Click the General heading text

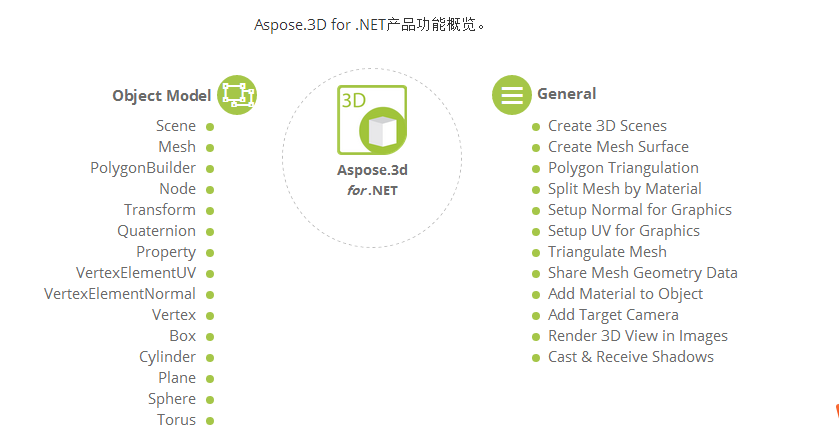pyautogui.click(x=567, y=94)
